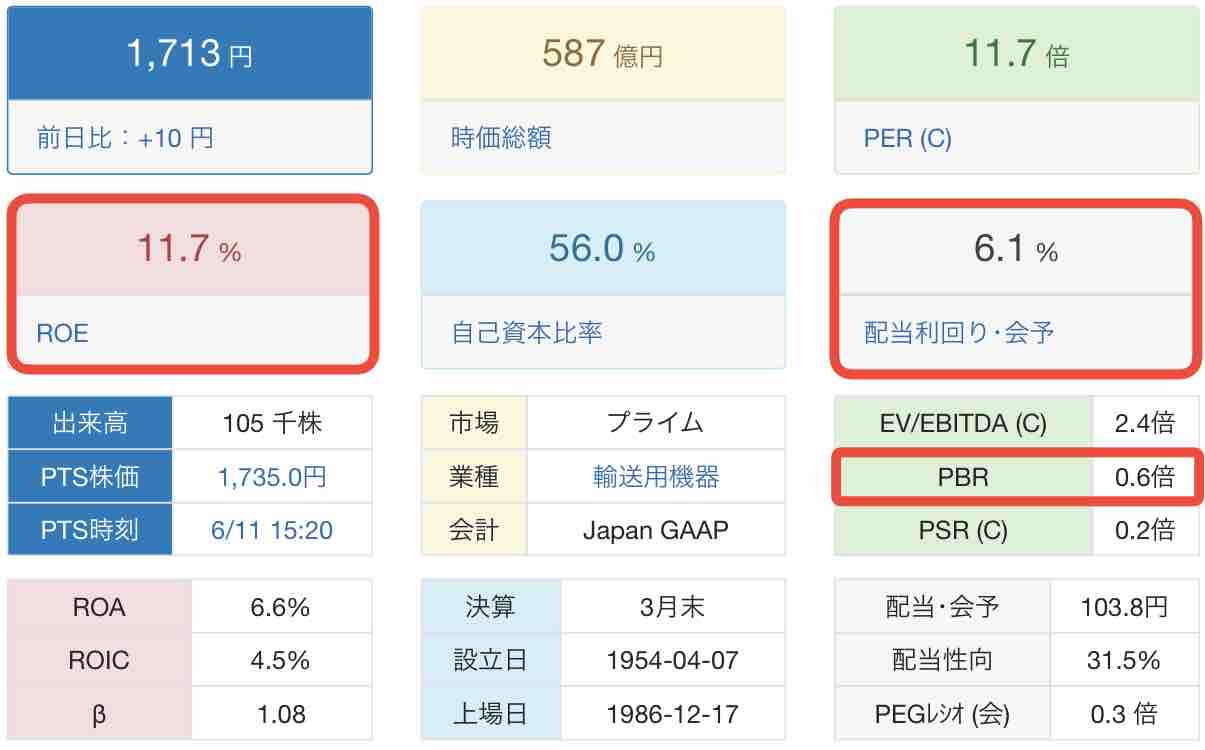Select the PSR (C) label cell
The width and height of the screenshot is (1205, 750).
963,530
